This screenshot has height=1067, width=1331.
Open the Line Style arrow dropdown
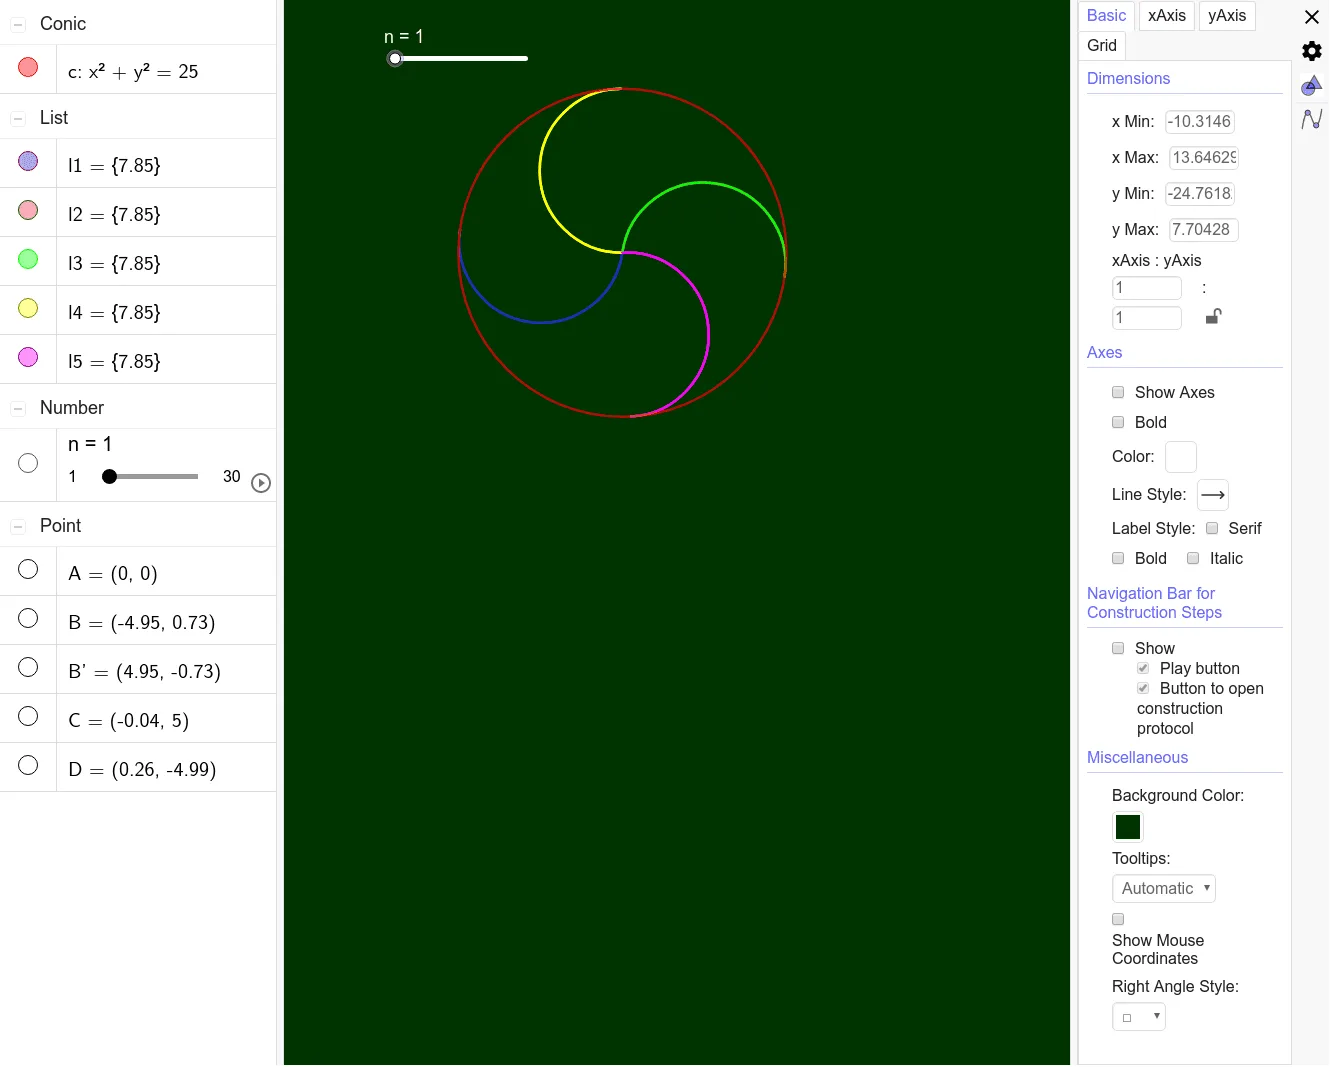click(x=1212, y=495)
